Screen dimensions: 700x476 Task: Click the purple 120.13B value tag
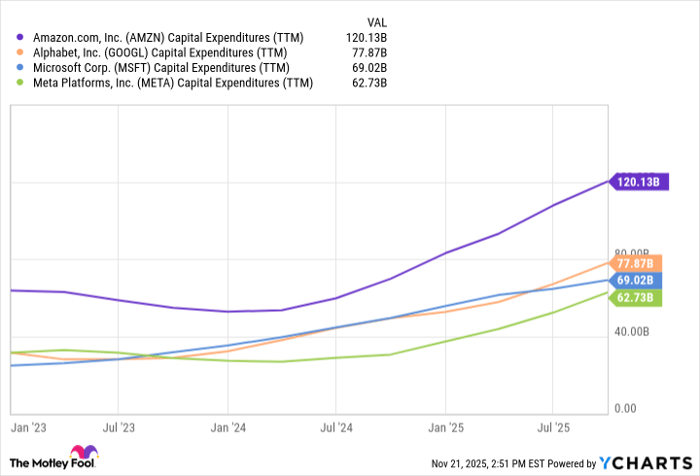point(634,182)
